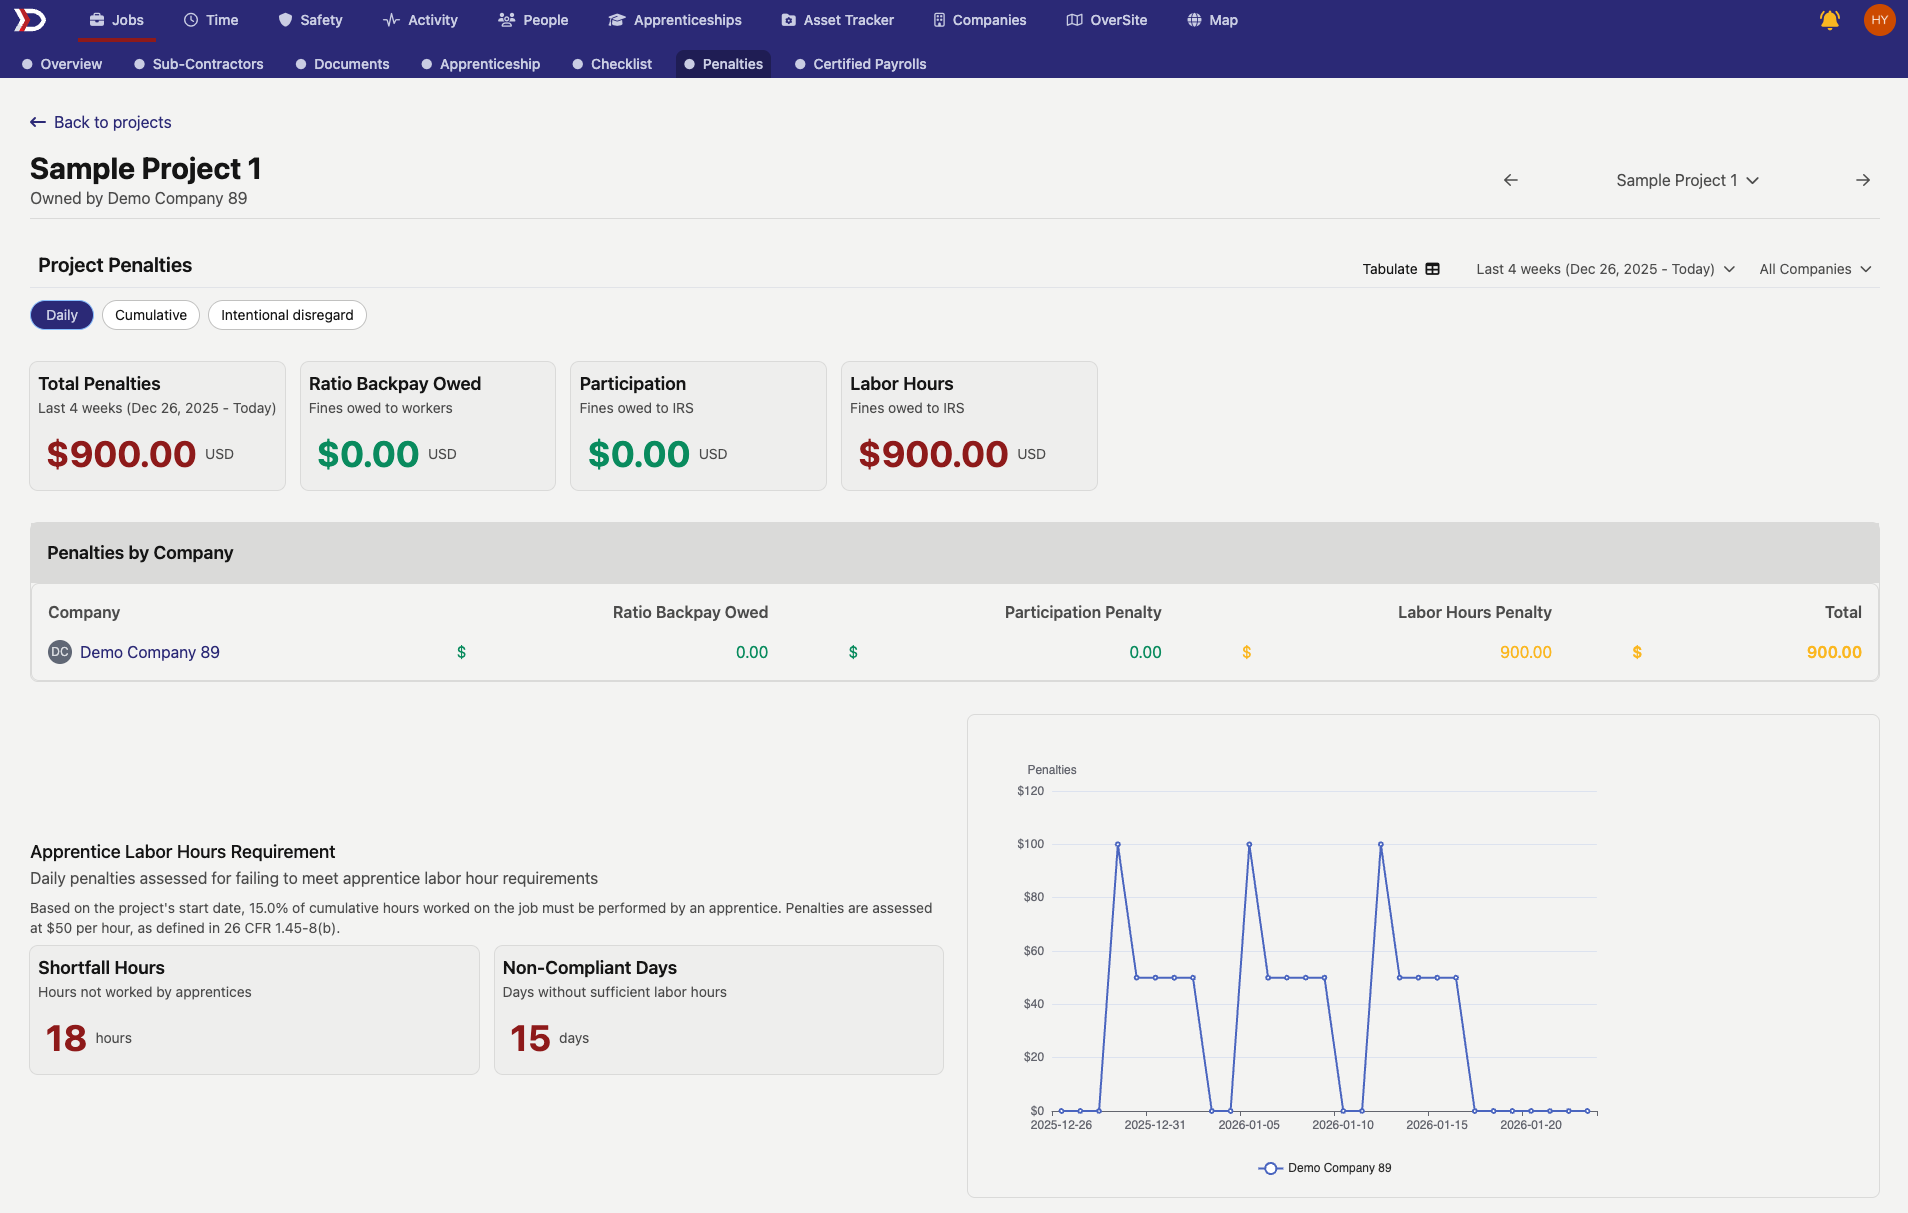The width and height of the screenshot is (1908, 1213).
Task: Open the Demo Company 89 link
Action: (x=150, y=652)
